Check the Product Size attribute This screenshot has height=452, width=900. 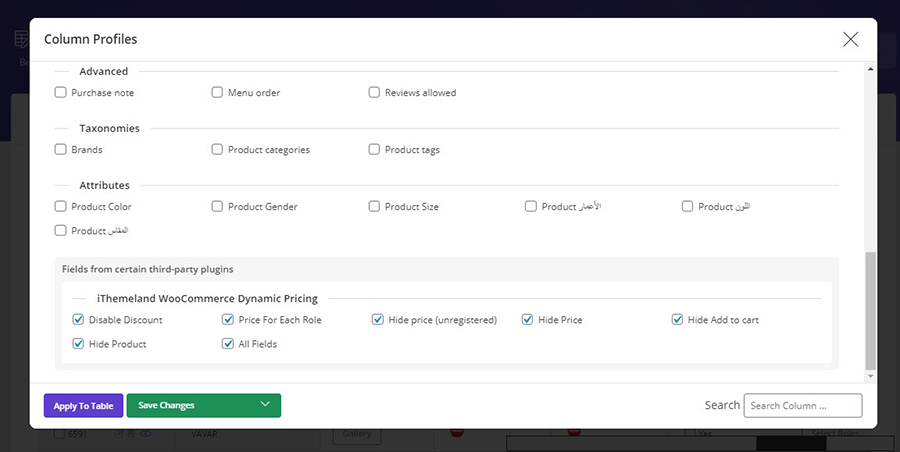(374, 206)
